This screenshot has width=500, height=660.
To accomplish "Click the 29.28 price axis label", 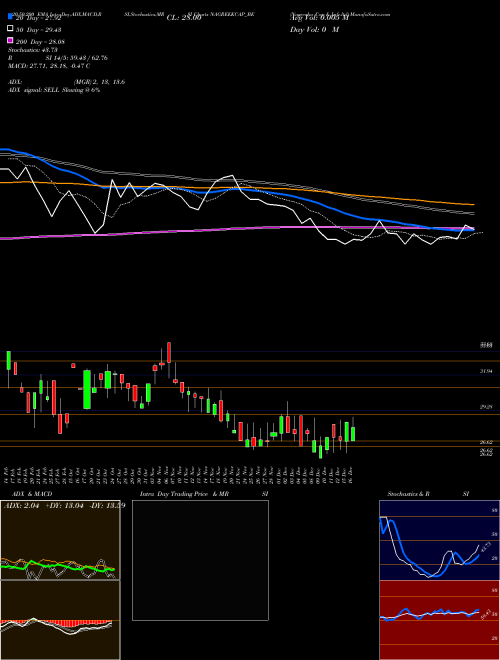I will pos(486,407).
